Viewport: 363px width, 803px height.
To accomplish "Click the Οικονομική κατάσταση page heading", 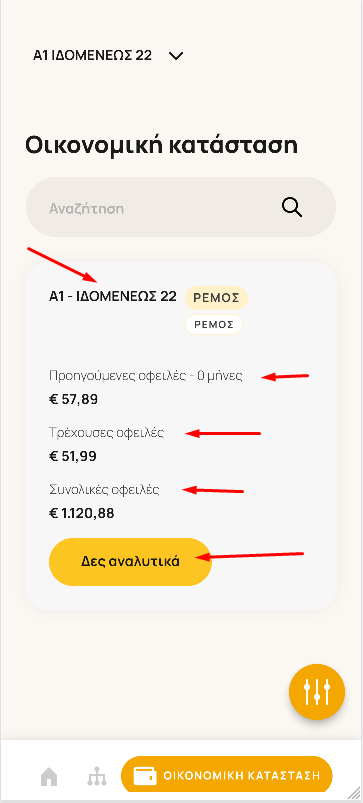I will (162, 145).
